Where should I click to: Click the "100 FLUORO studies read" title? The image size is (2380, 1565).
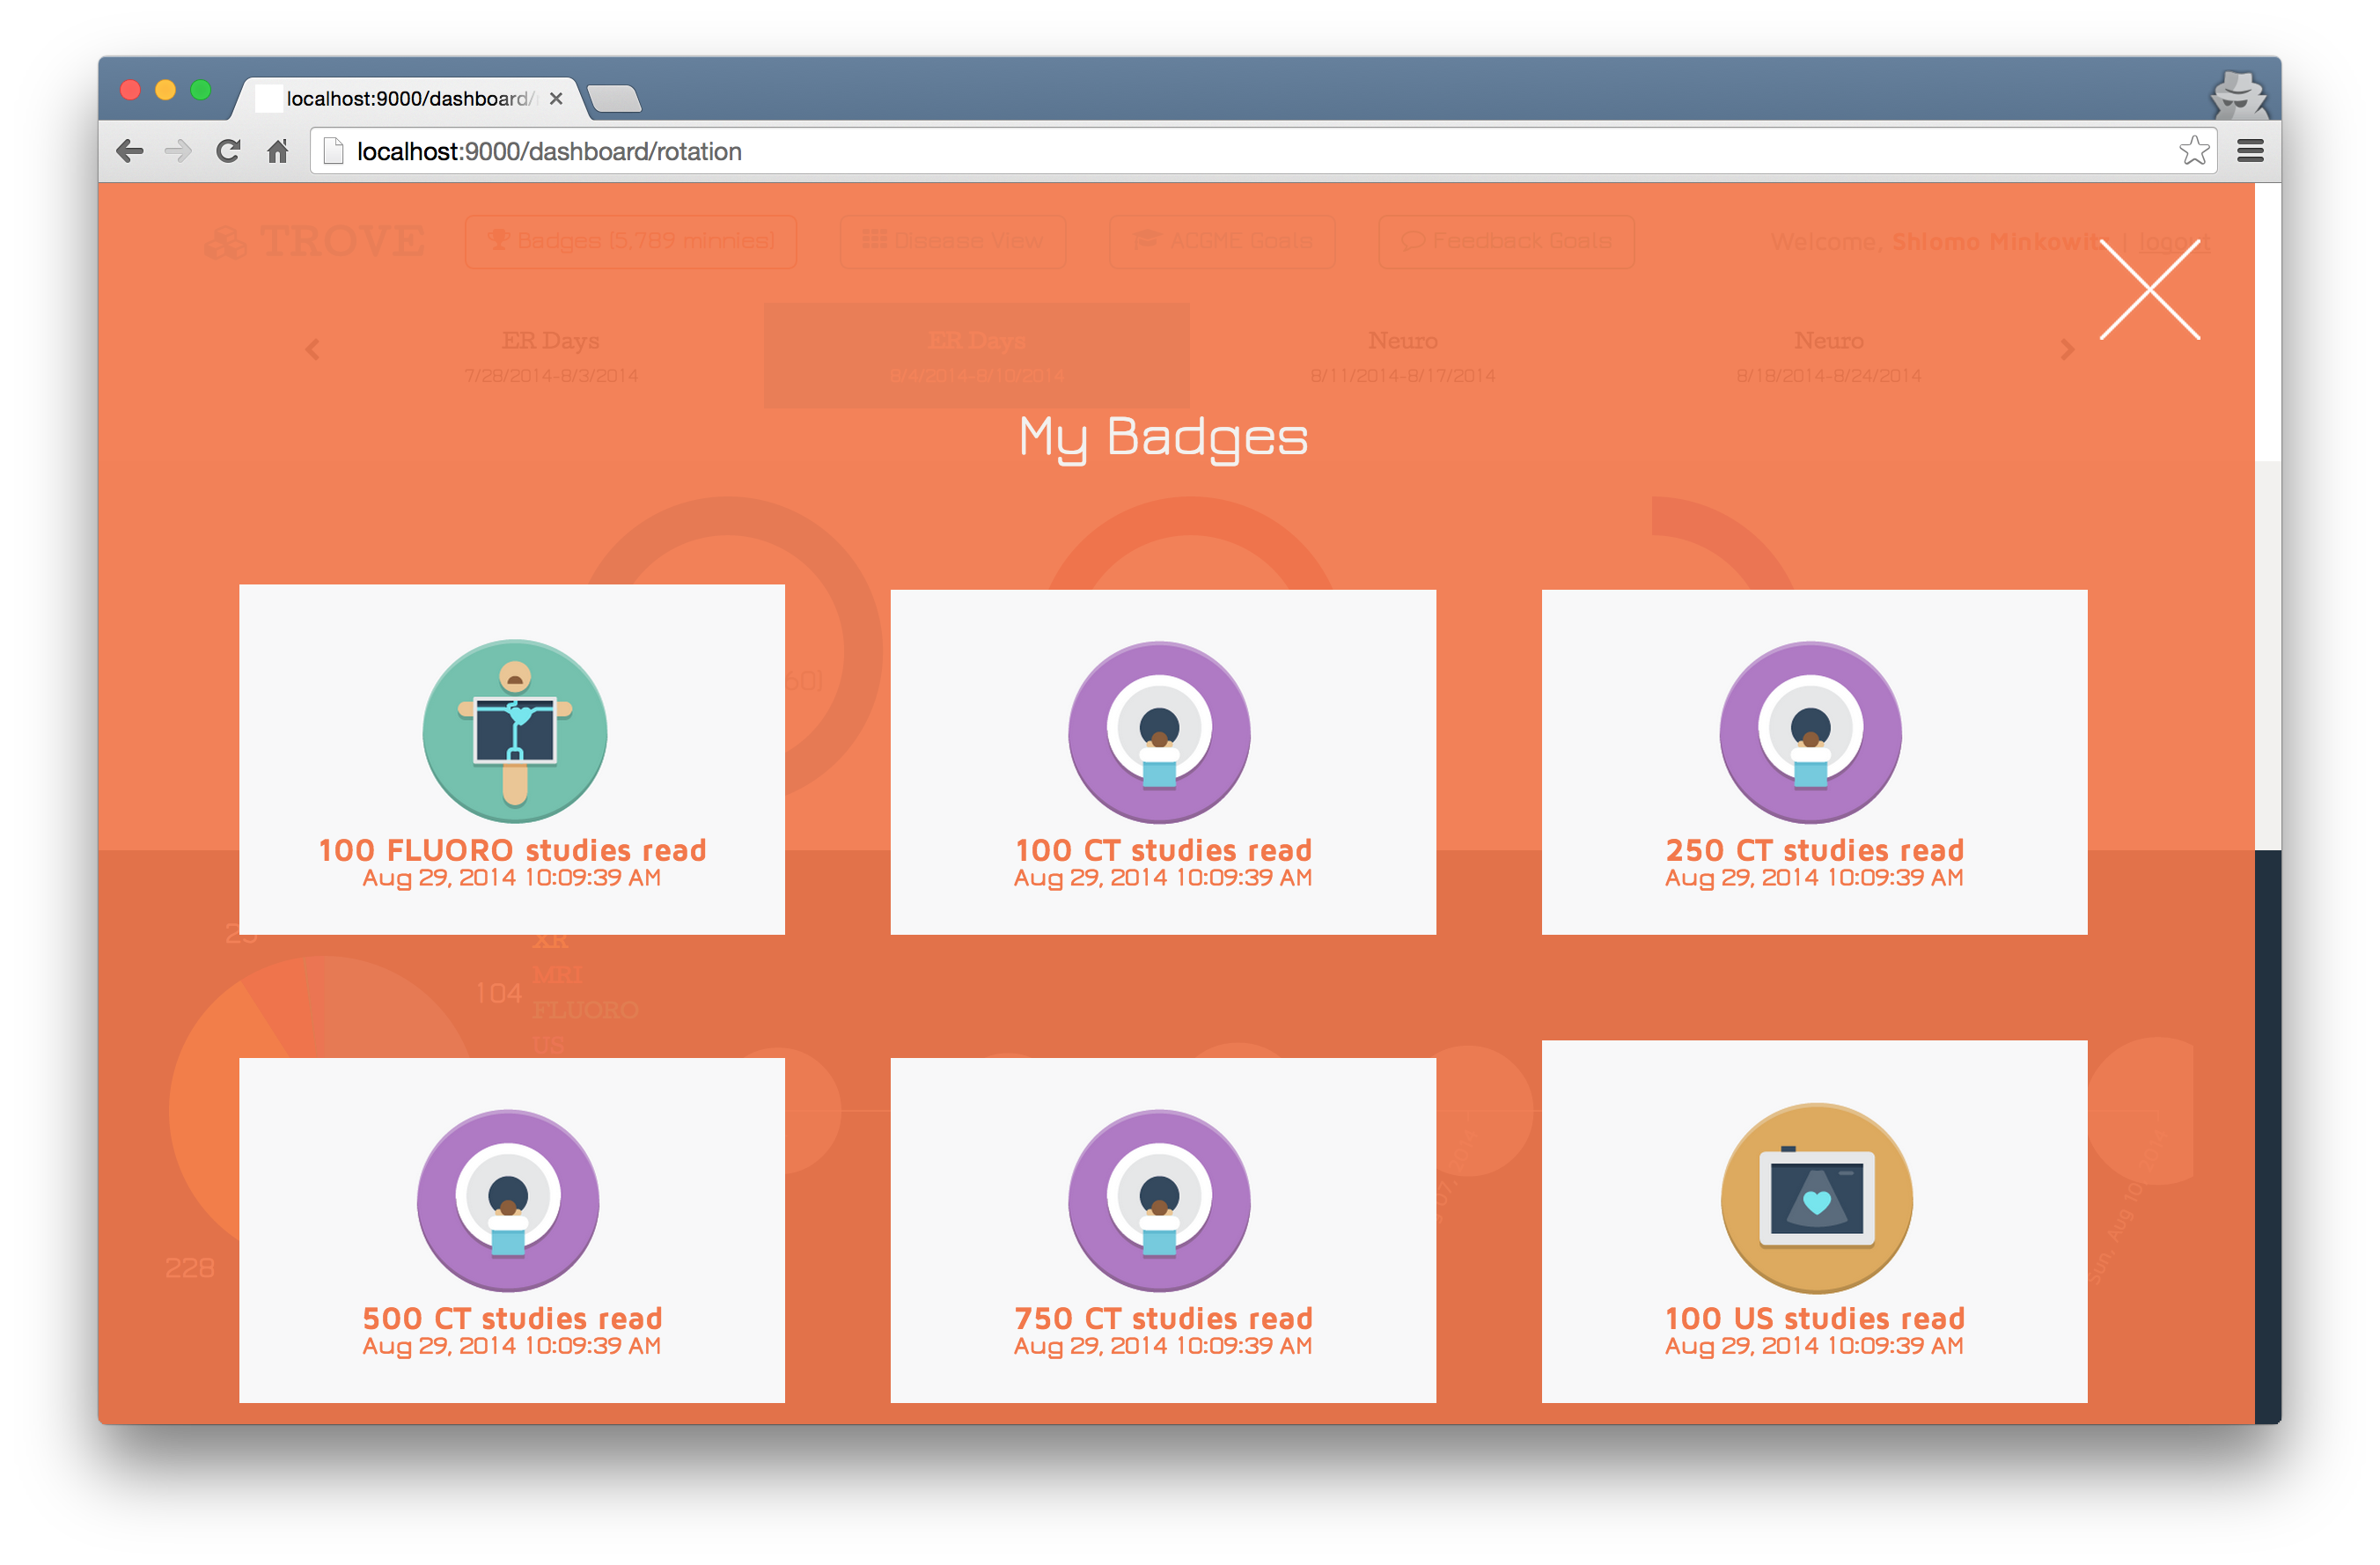coord(512,850)
